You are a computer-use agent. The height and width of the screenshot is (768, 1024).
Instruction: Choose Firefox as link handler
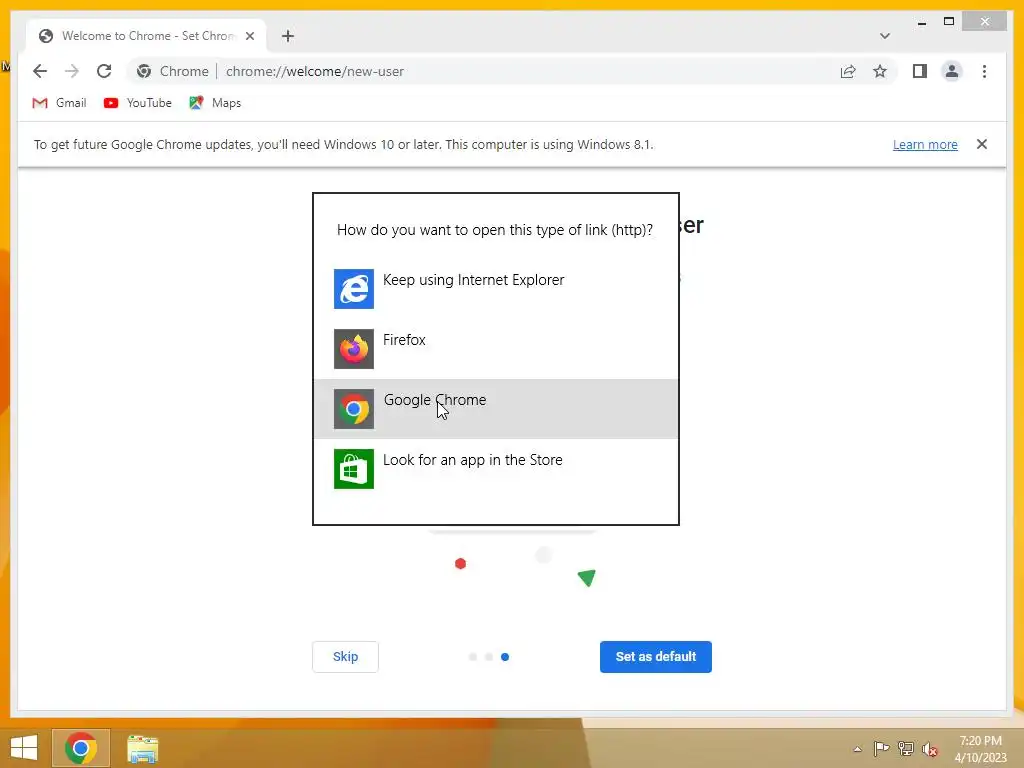(496, 349)
